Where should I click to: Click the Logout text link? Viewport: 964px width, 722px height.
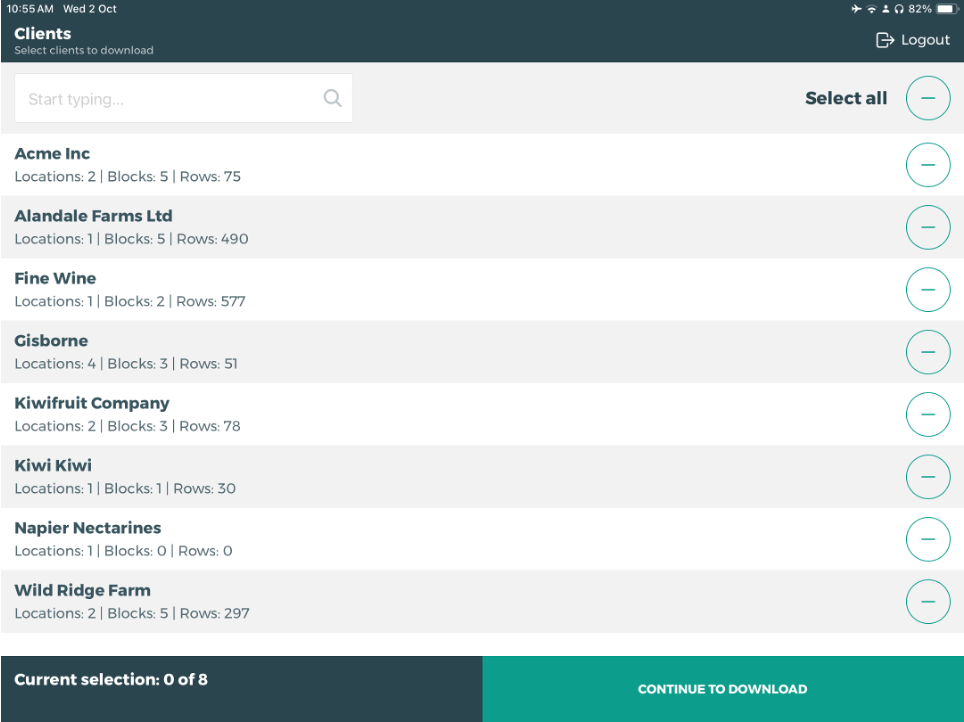(x=925, y=40)
